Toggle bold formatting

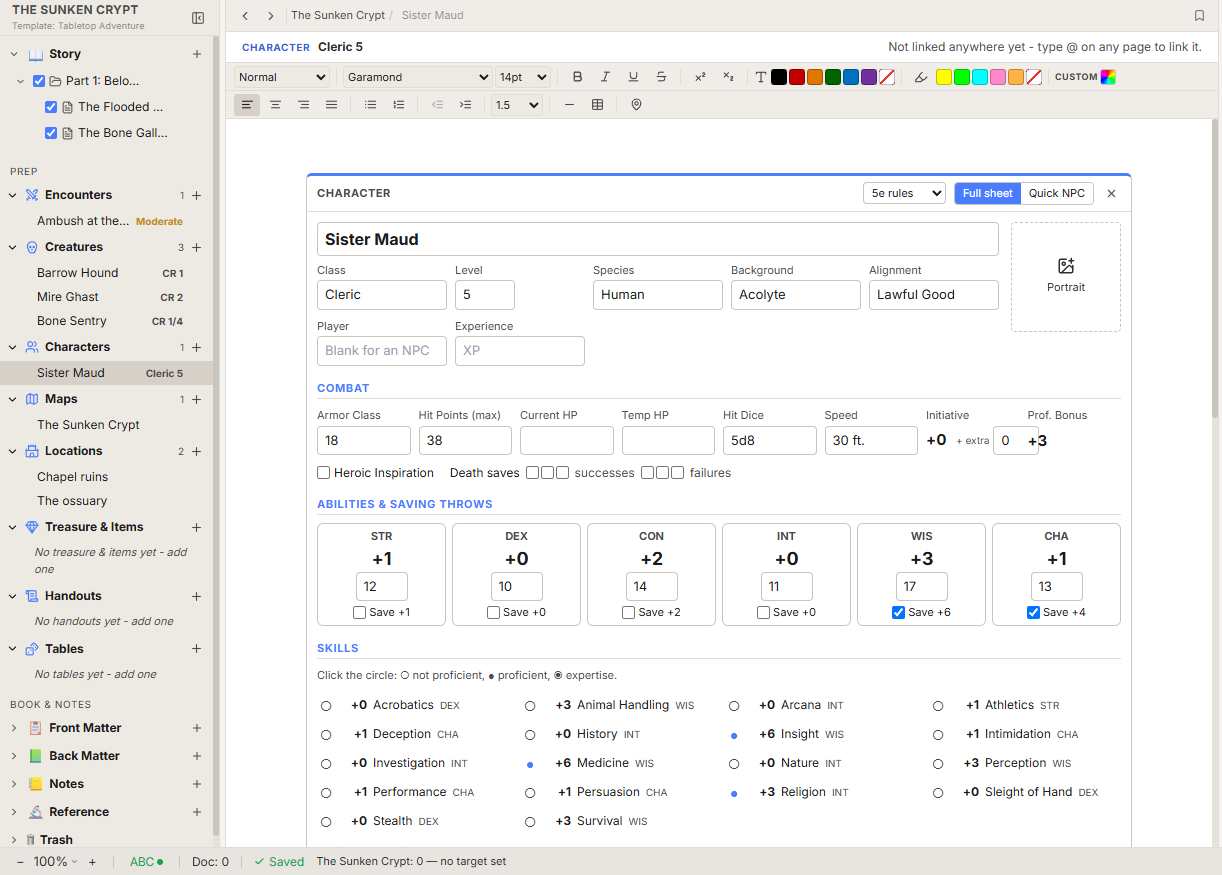(x=577, y=77)
